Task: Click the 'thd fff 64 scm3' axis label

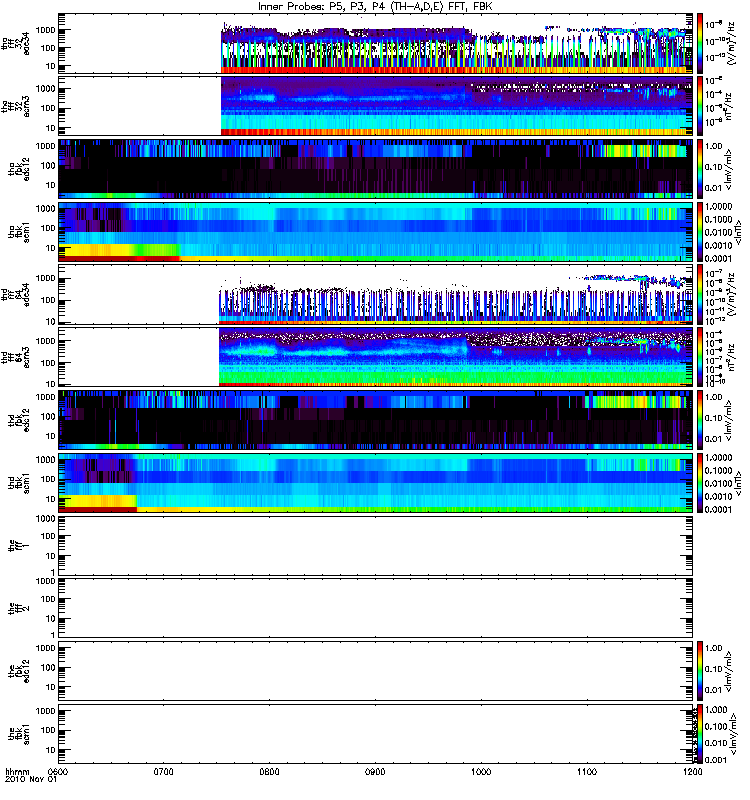Action: point(15,357)
